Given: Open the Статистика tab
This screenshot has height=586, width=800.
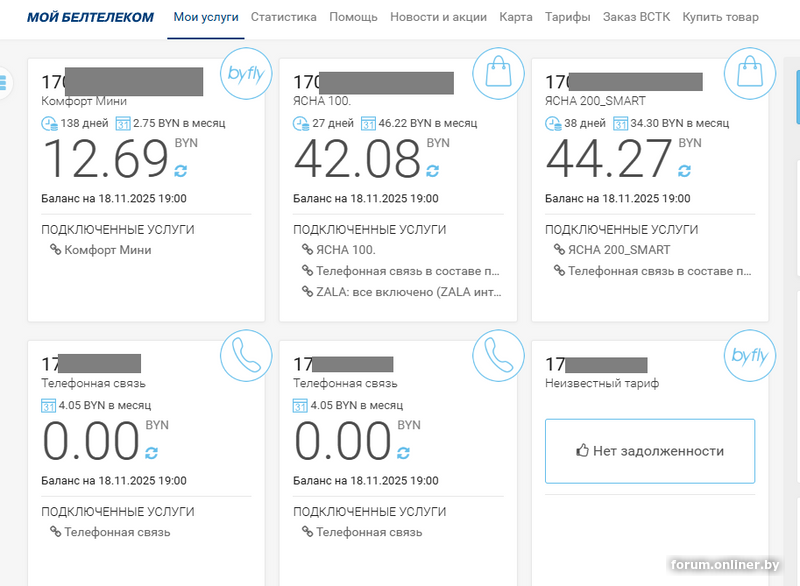Looking at the screenshot, I should click(x=284, y=17).
